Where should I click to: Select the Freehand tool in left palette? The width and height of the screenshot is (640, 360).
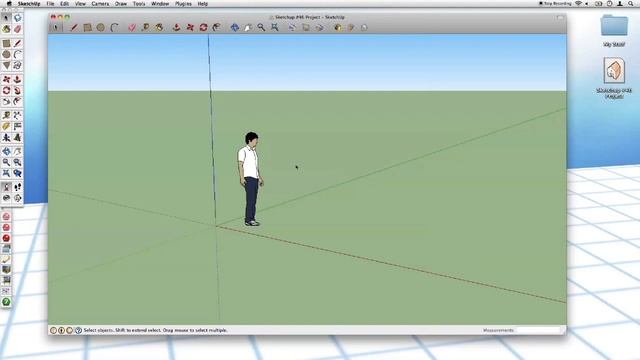coord(18,65)
